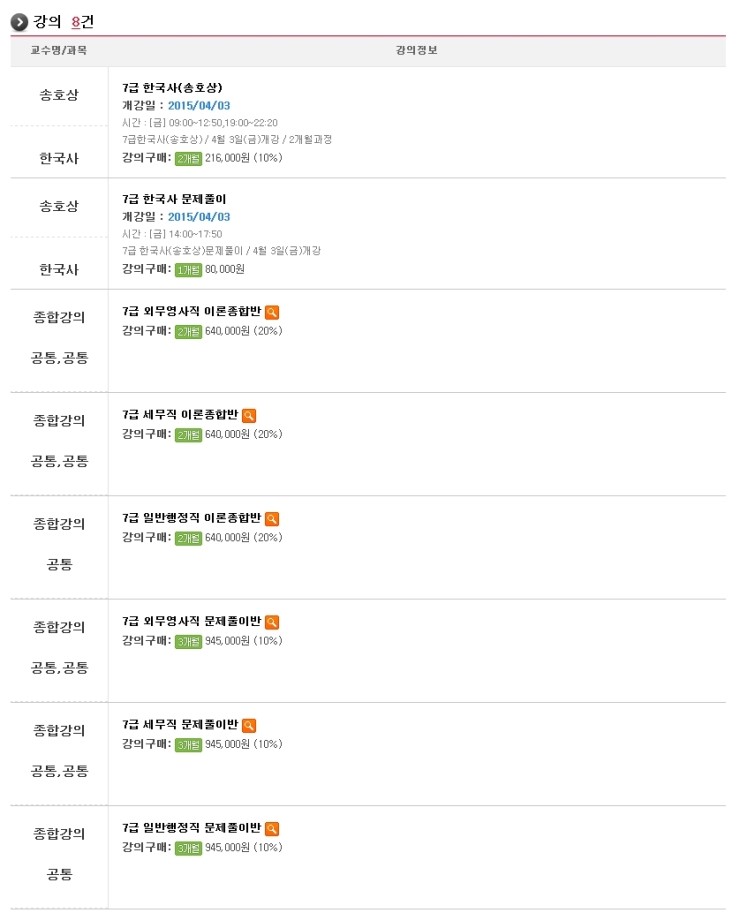Click magnifier icon next to 7급 세무직 이론종합반

click(x=249, y=416)
